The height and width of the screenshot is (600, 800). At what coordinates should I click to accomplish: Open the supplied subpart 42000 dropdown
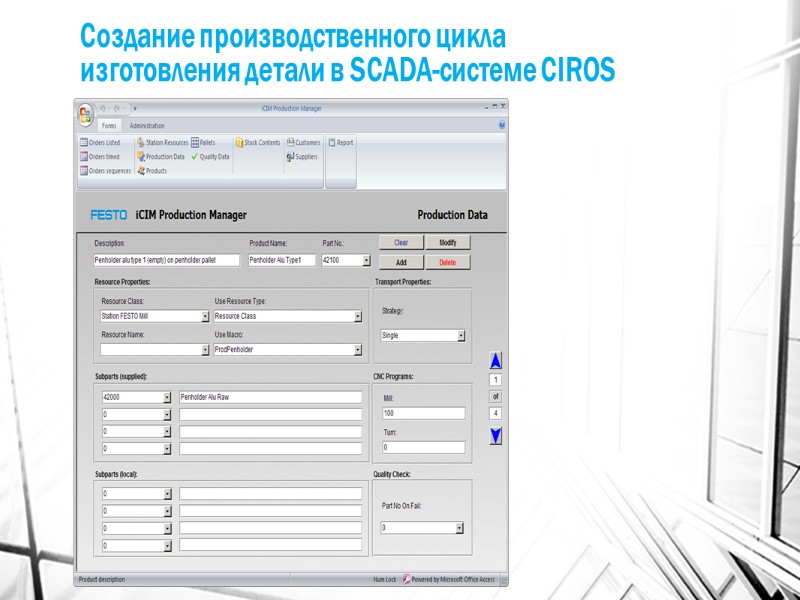pos(167,397)
